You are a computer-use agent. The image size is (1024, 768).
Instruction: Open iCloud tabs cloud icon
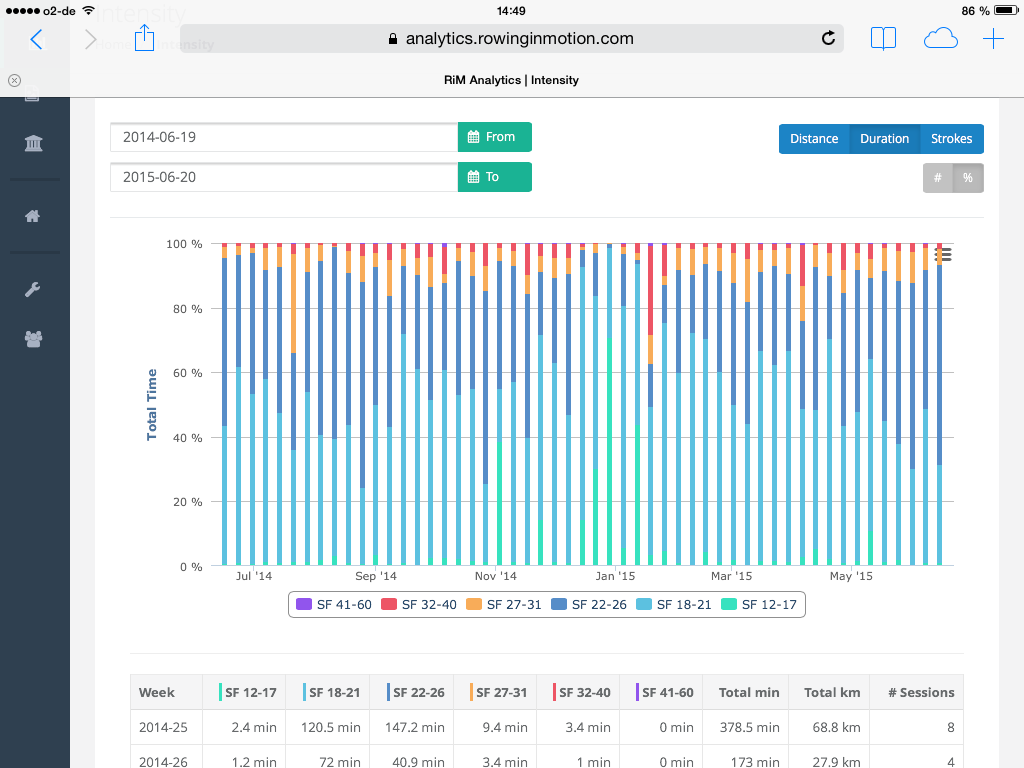940,39
